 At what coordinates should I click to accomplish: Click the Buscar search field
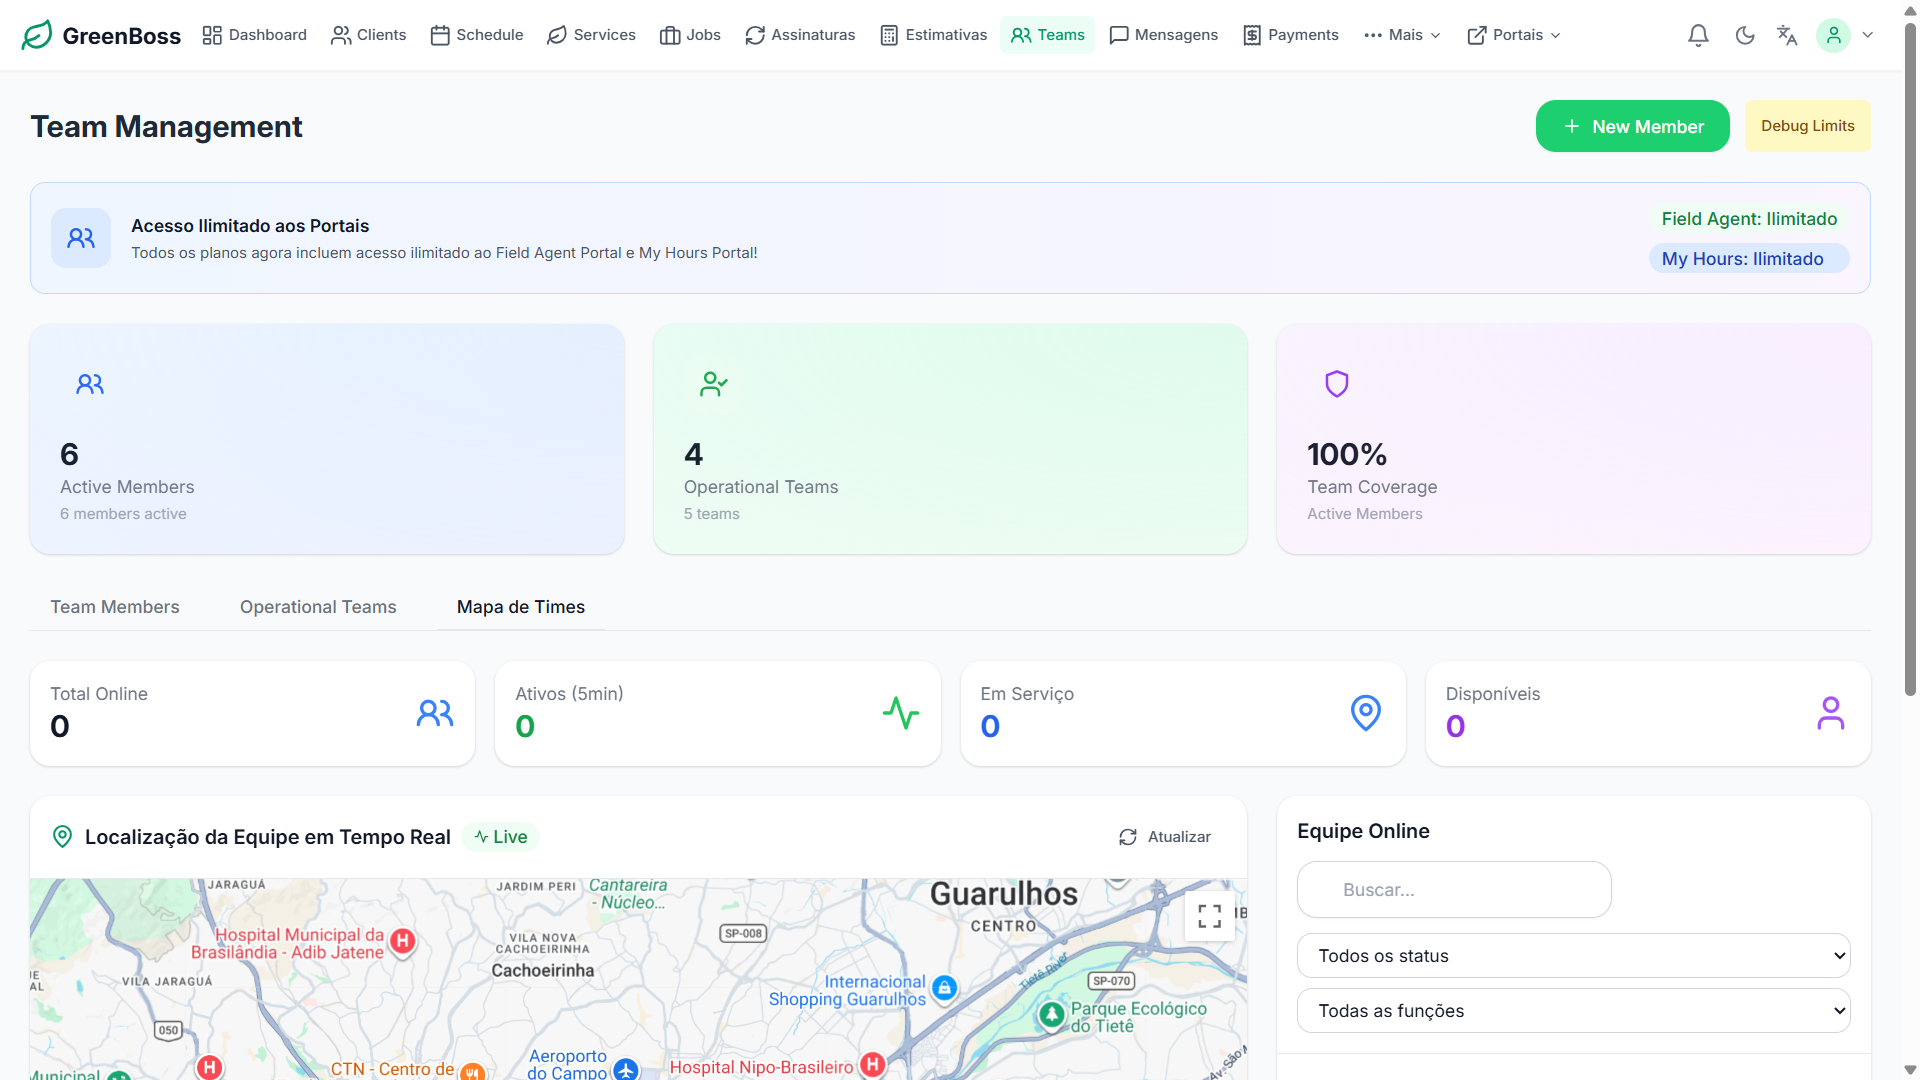(x=1454, y=890)
